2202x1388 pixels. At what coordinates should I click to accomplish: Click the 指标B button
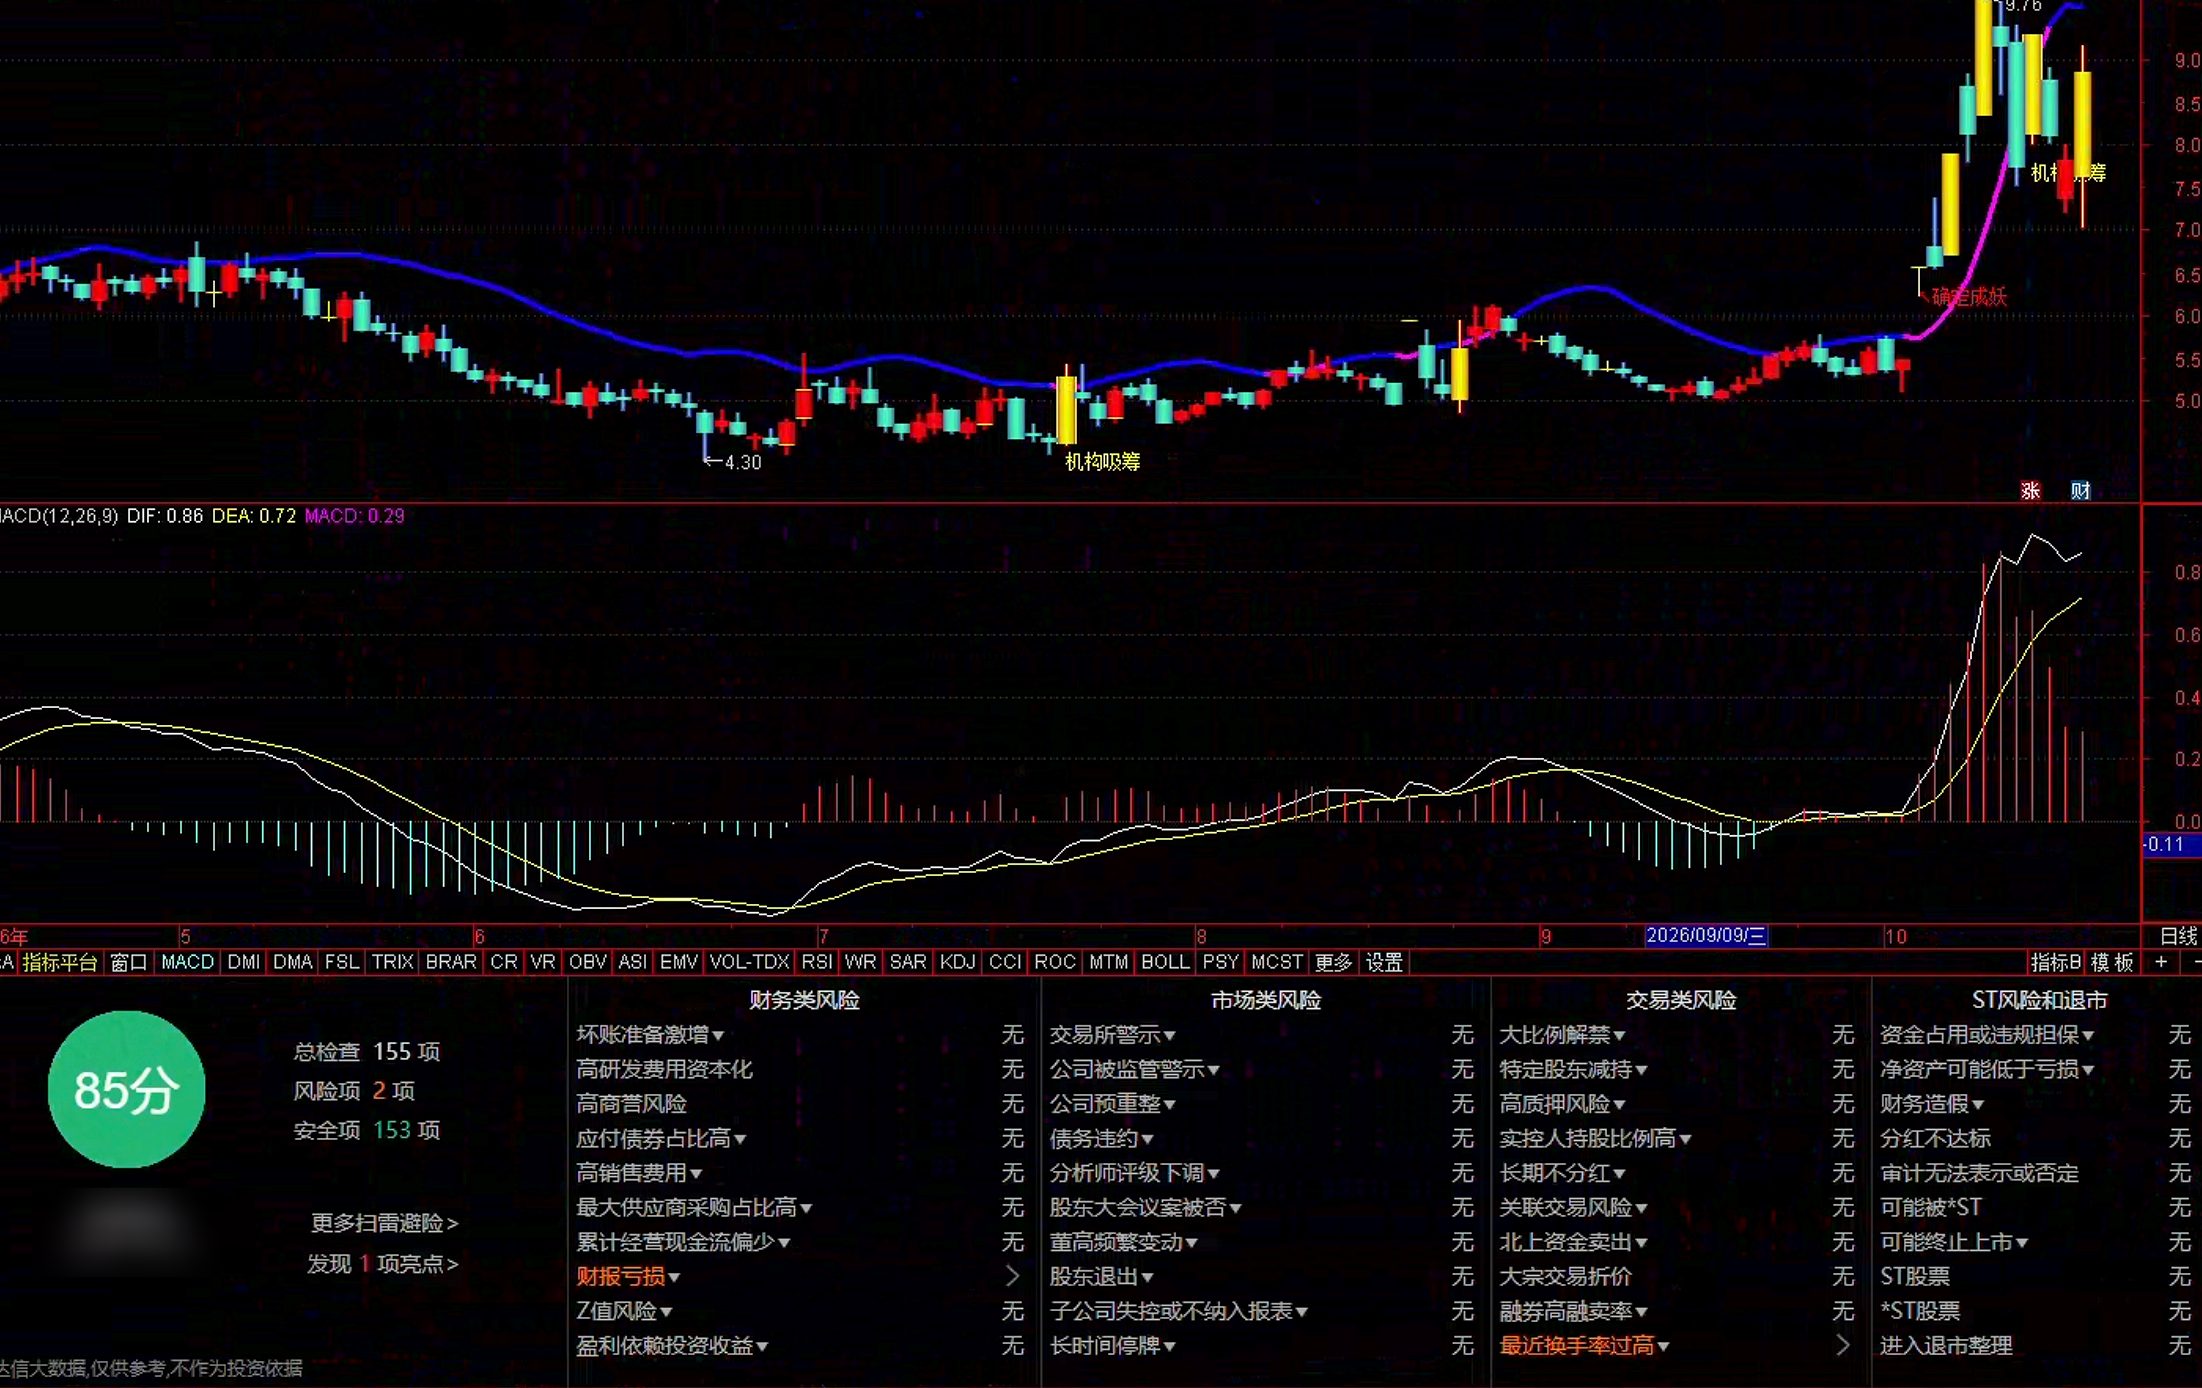point(2055,962)
